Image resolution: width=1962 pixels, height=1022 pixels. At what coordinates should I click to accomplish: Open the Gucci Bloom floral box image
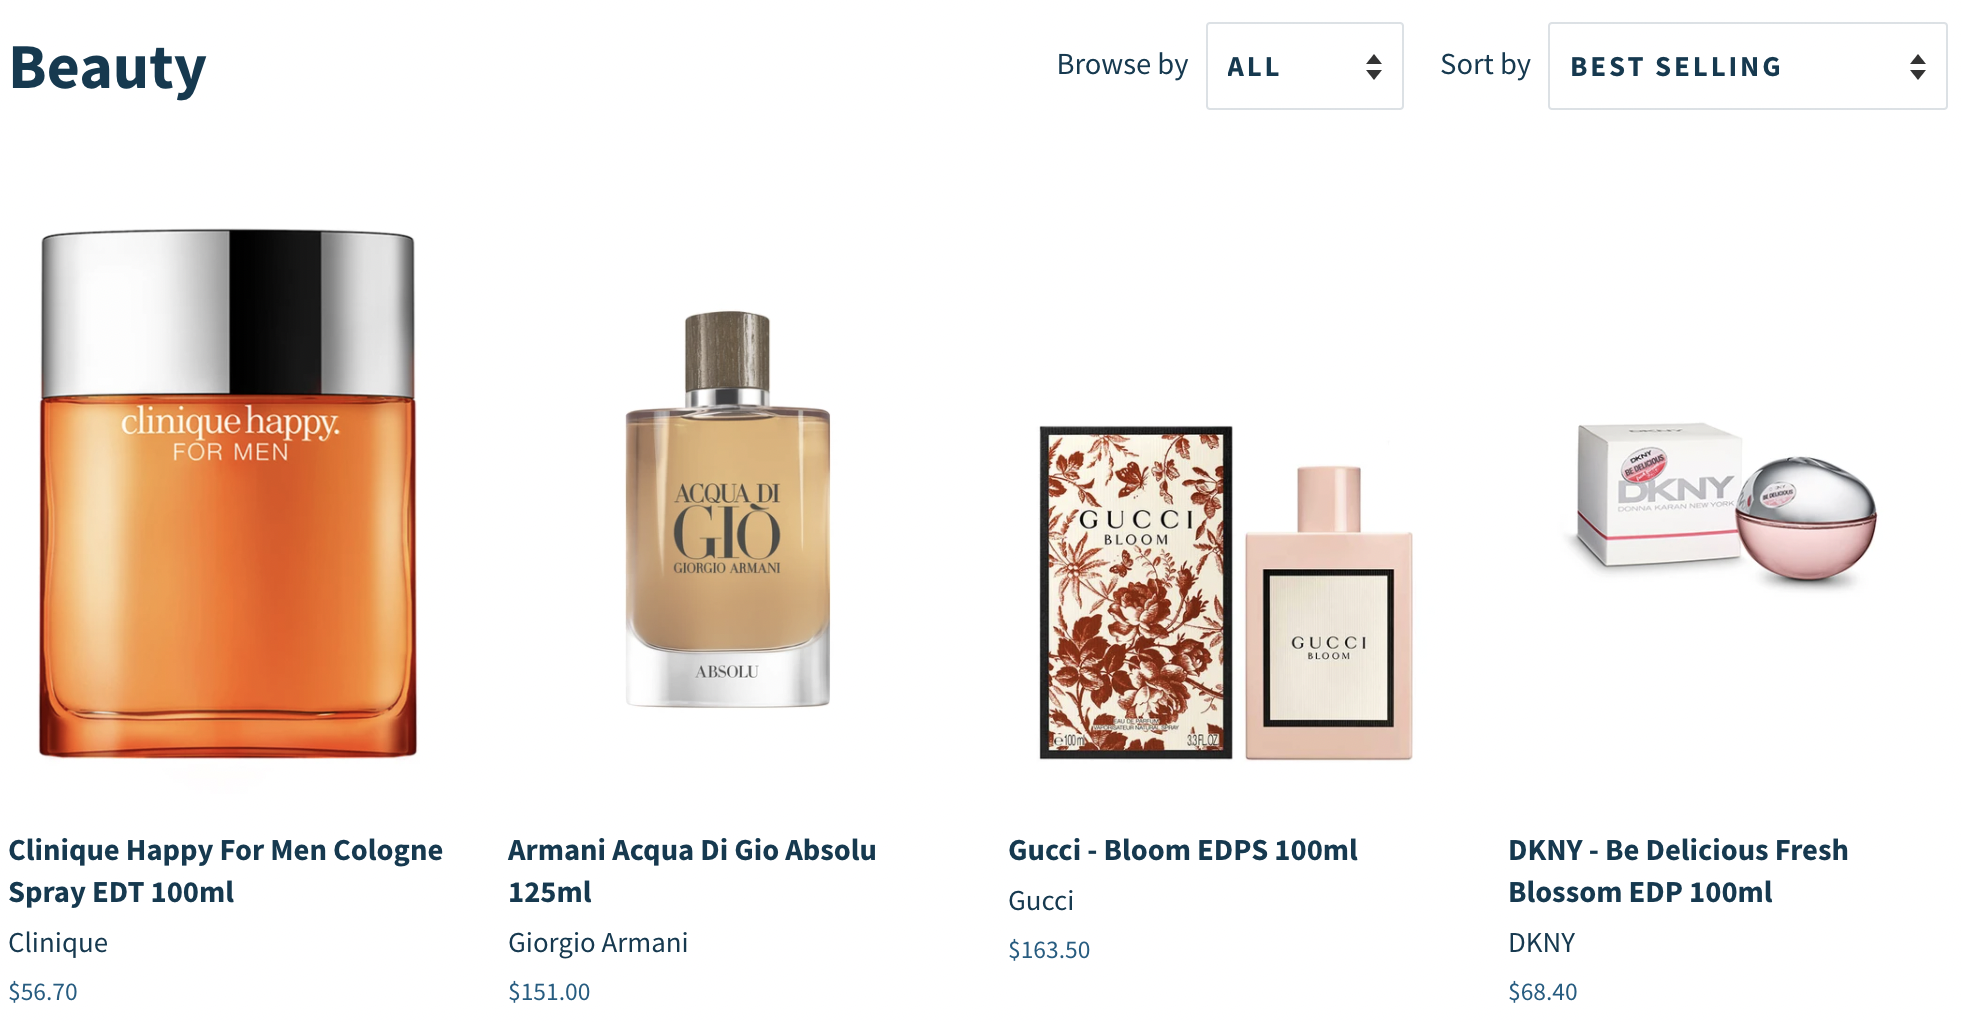pyautogui.click(x=1136, y=593)
